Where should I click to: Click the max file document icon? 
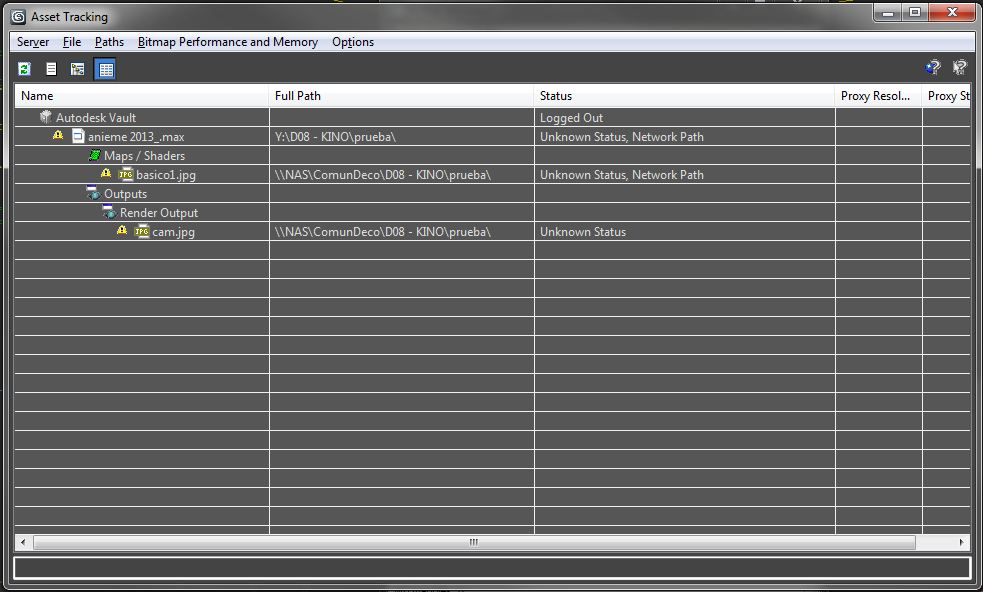[78, 136]
